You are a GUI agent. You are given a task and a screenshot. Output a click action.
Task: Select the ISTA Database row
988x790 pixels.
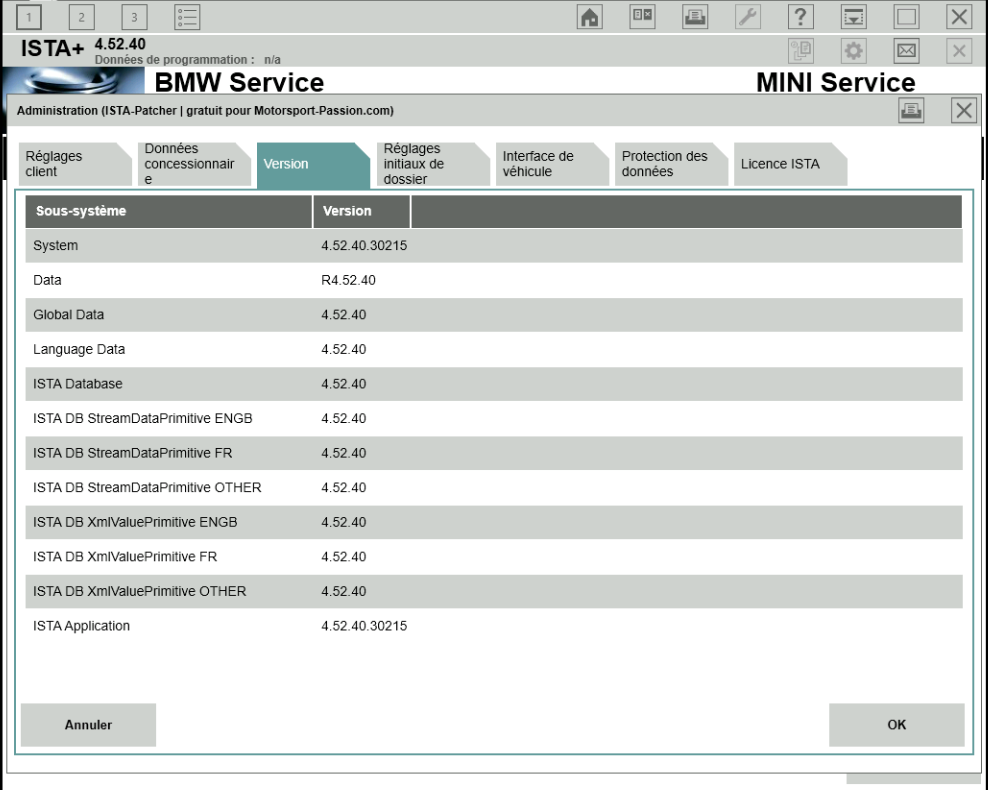tap(494, 384)
